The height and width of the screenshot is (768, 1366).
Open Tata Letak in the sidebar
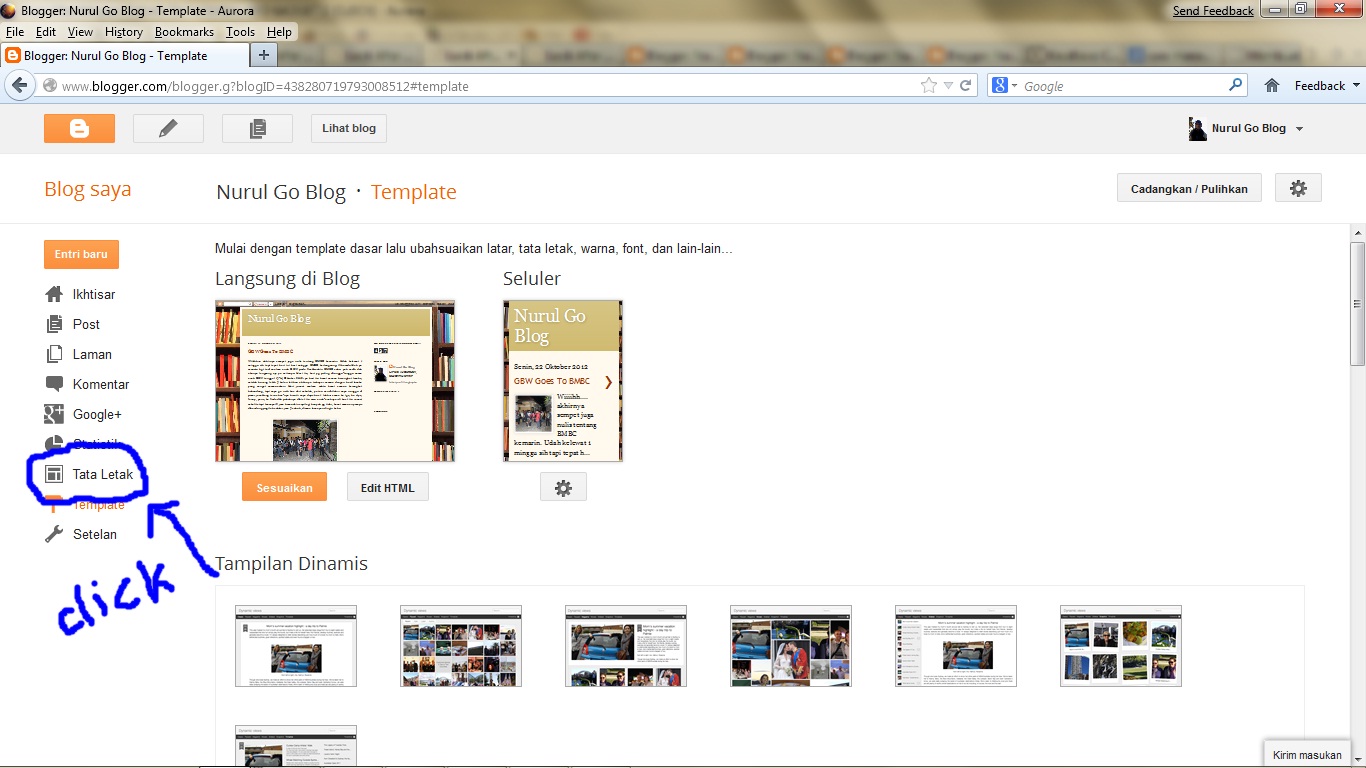(102, 474)
